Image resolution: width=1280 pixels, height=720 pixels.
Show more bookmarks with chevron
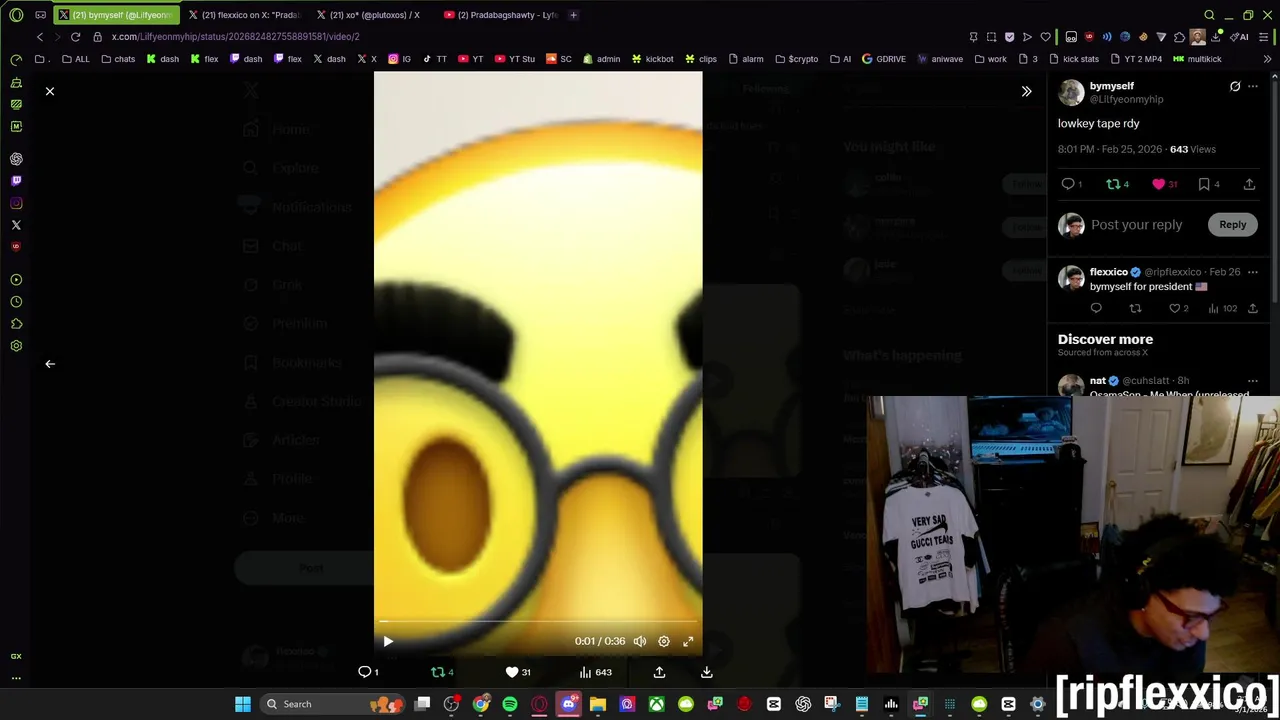1267,59
